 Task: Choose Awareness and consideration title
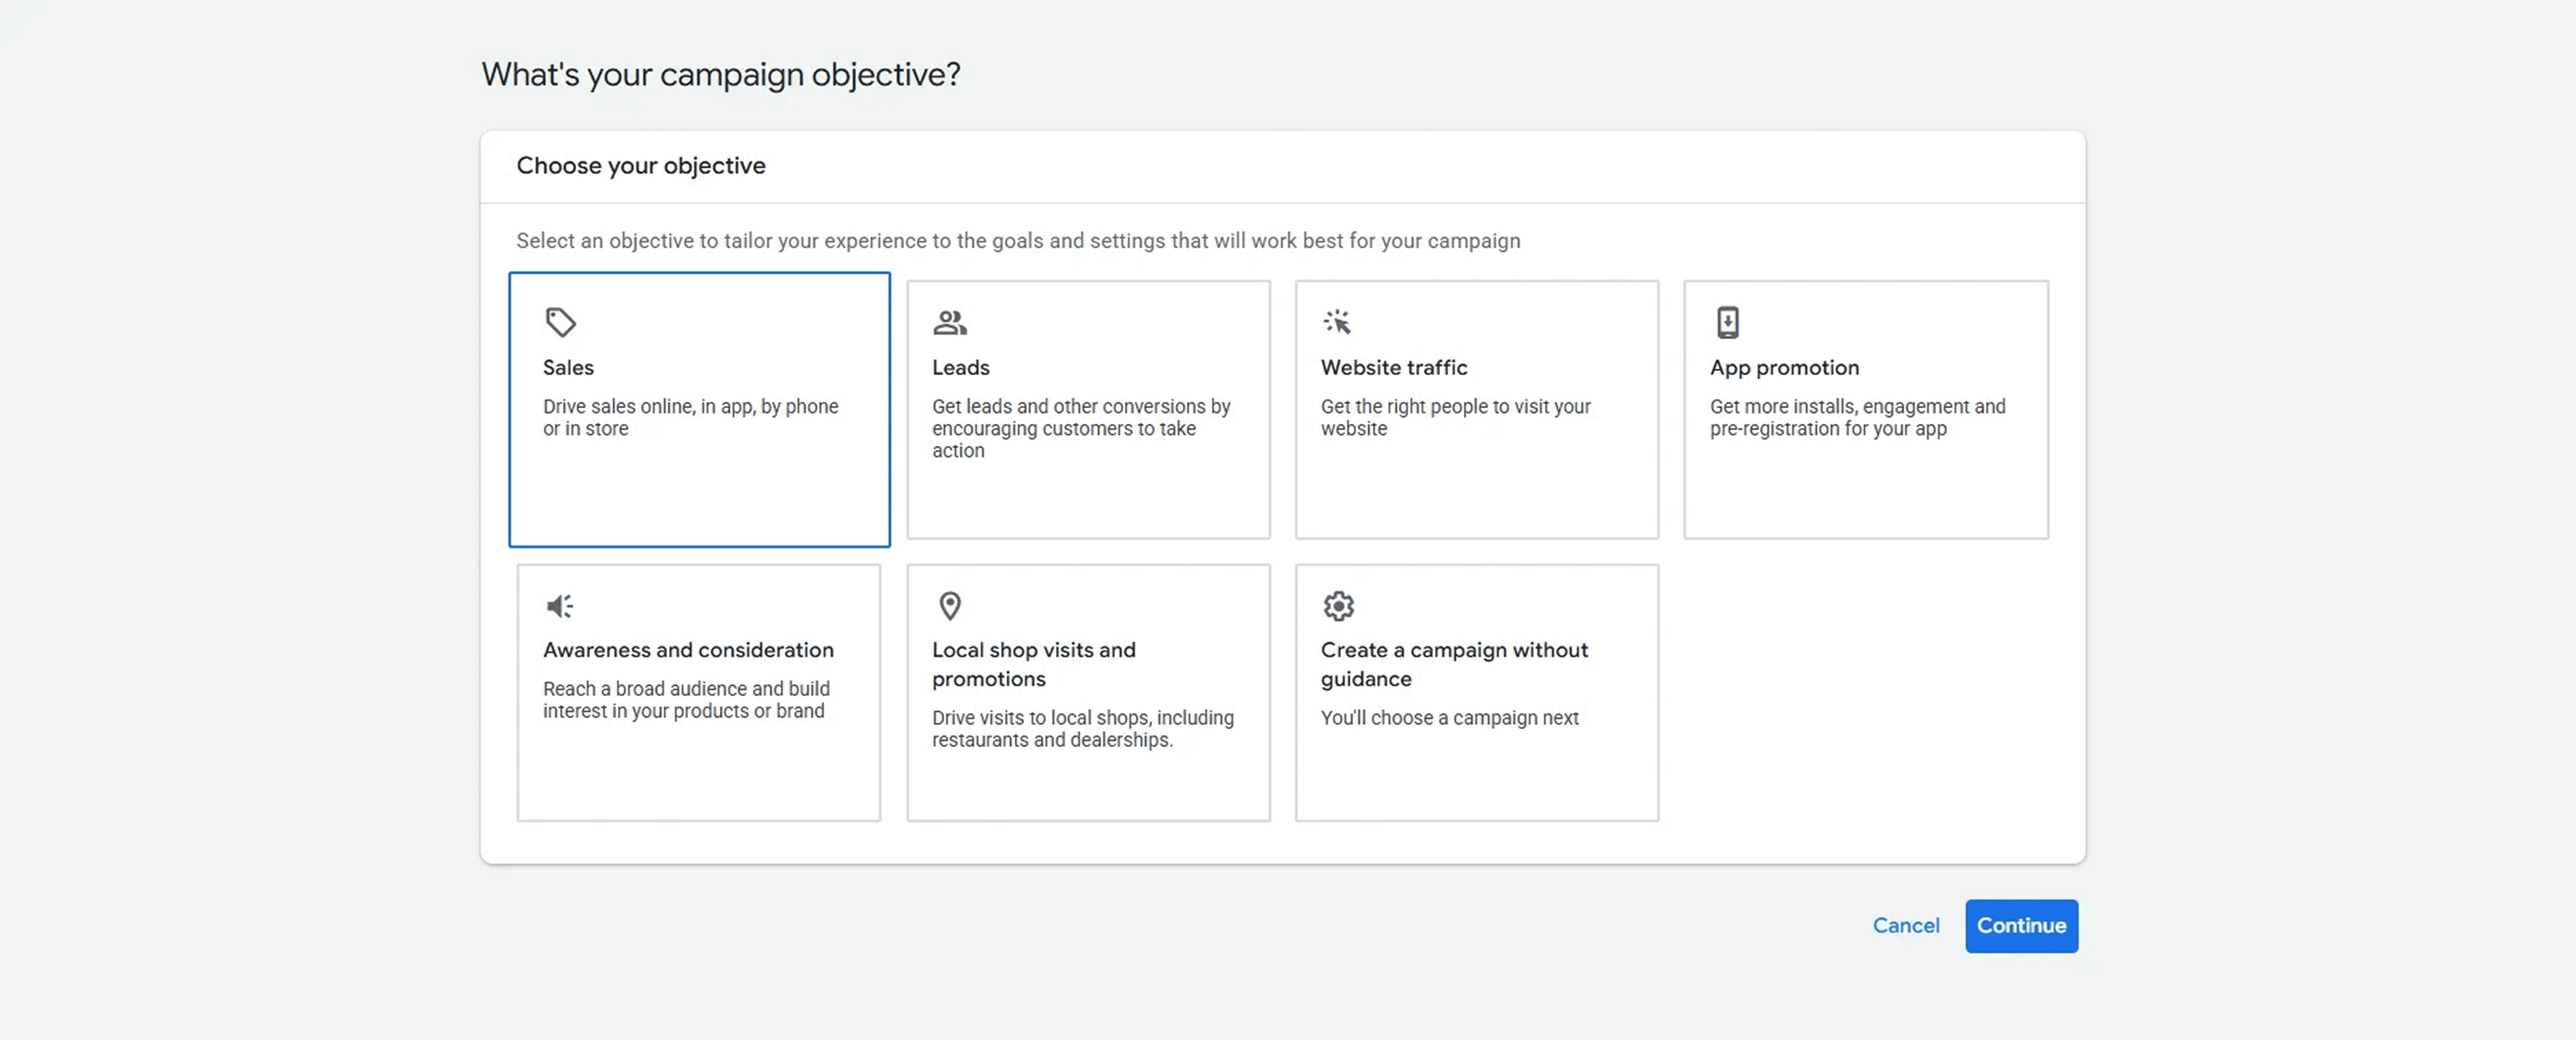click(688, 650)
